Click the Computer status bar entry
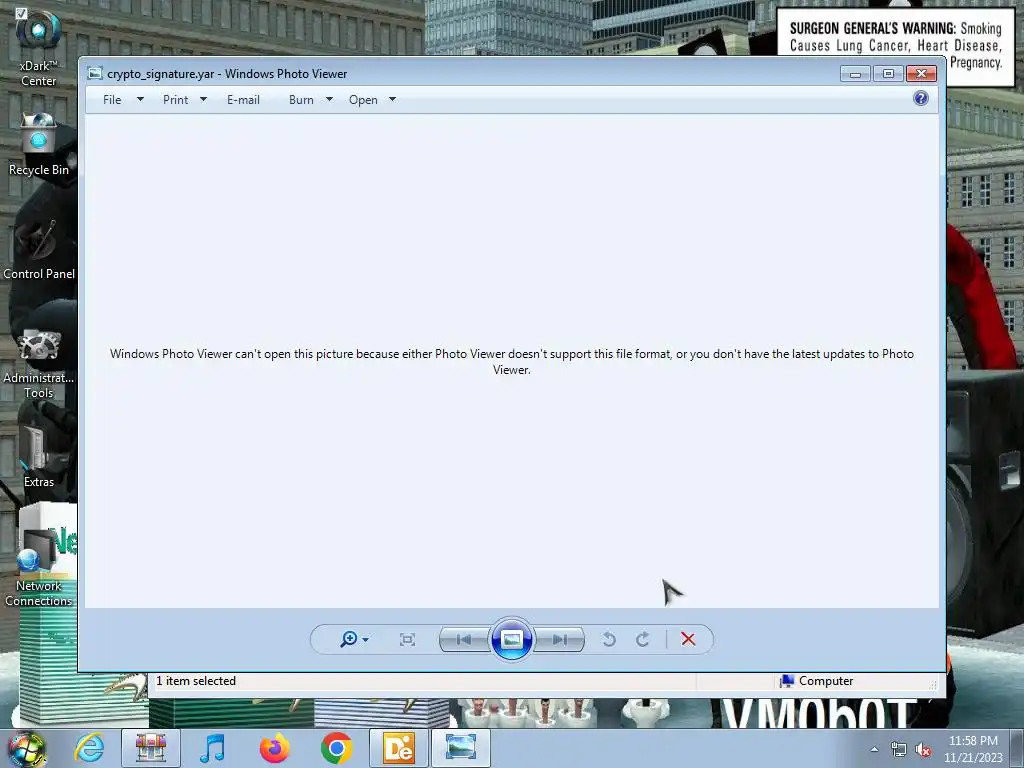1024x768 pixels. click(x=817, y=680)
